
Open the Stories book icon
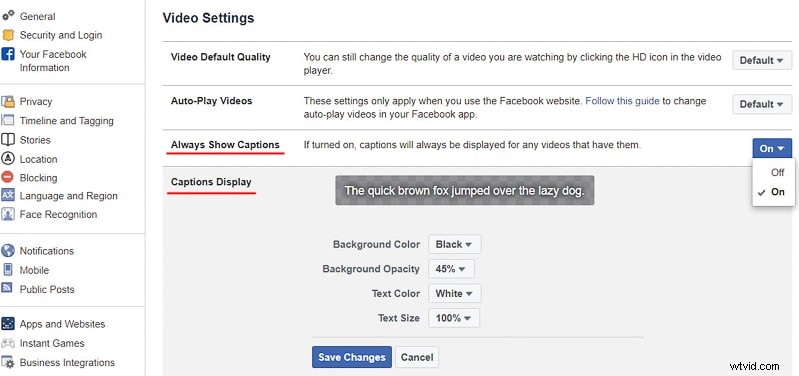[8, 140]
